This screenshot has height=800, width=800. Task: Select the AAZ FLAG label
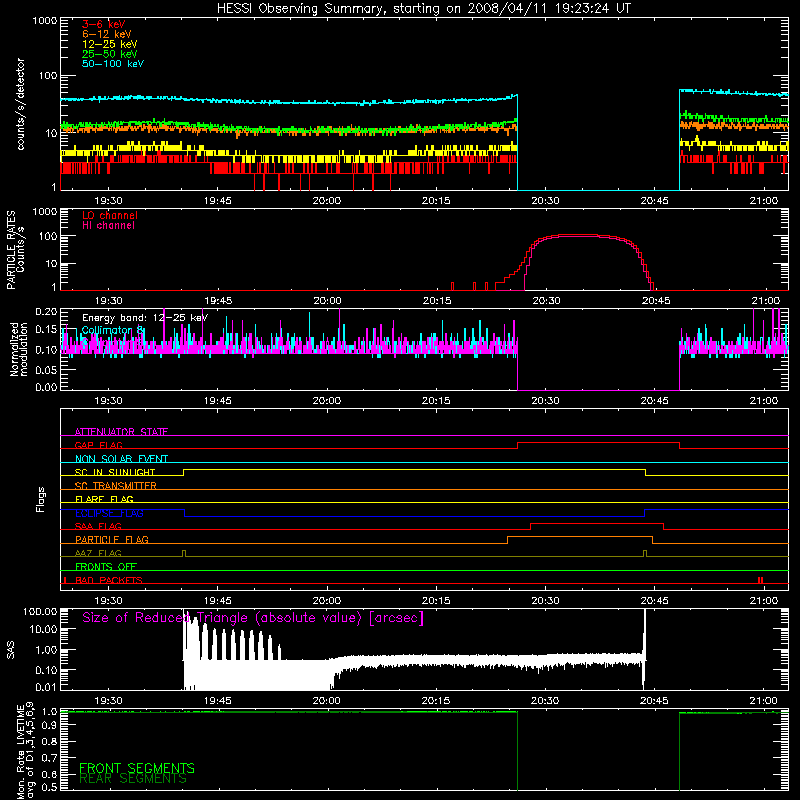tap(98, 553)
